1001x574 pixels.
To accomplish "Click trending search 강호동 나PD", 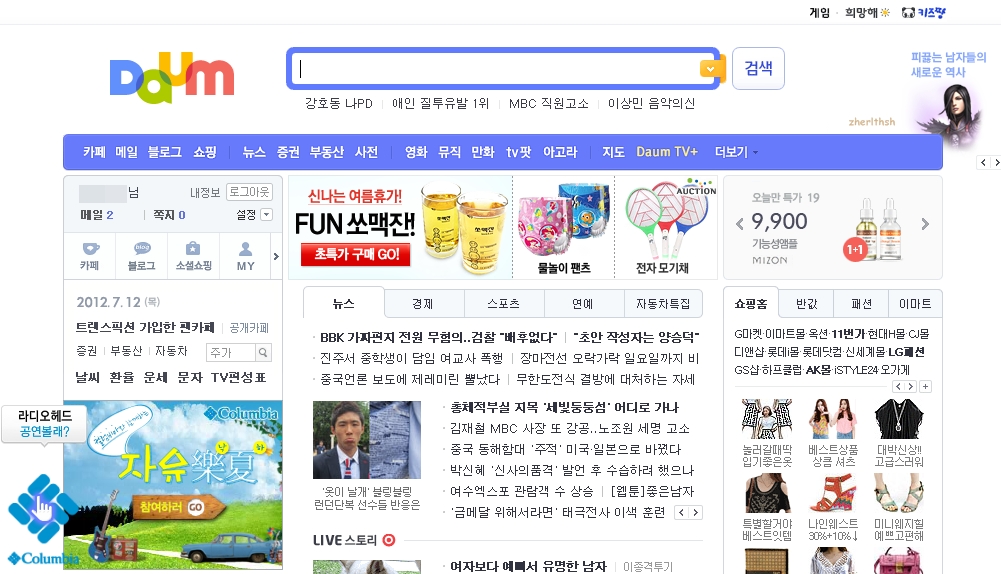I will click(x=338, y=103).
